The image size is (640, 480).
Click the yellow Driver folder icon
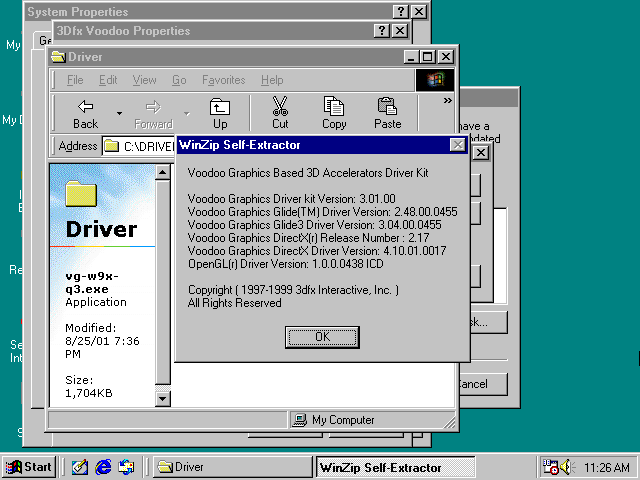coord(81,193)
